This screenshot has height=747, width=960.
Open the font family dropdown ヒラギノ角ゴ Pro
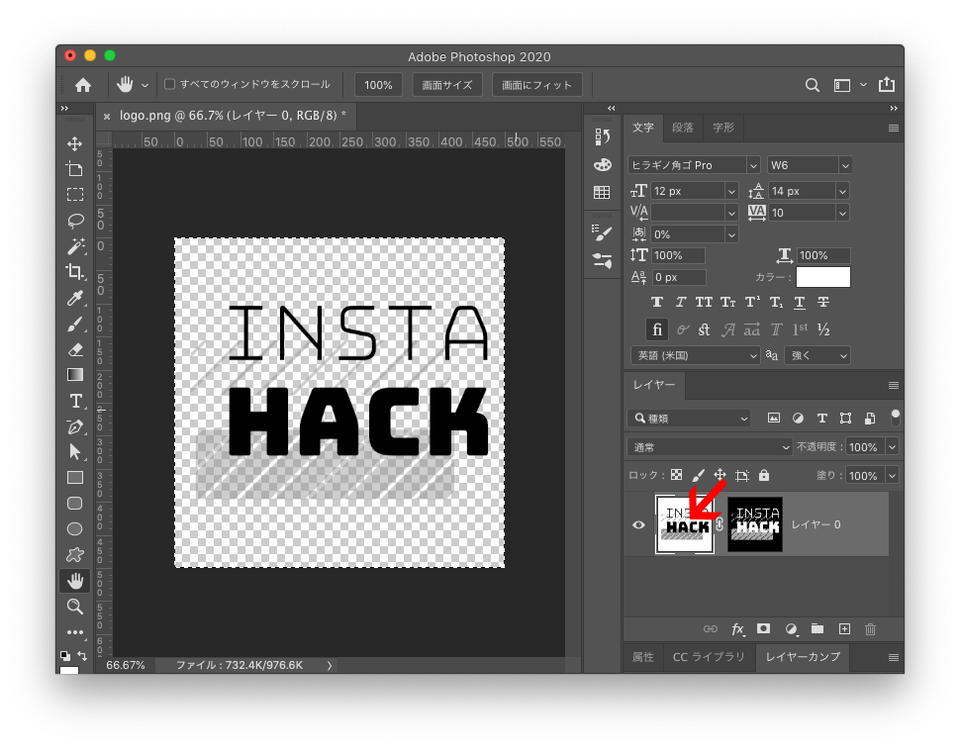pos(694,165)
